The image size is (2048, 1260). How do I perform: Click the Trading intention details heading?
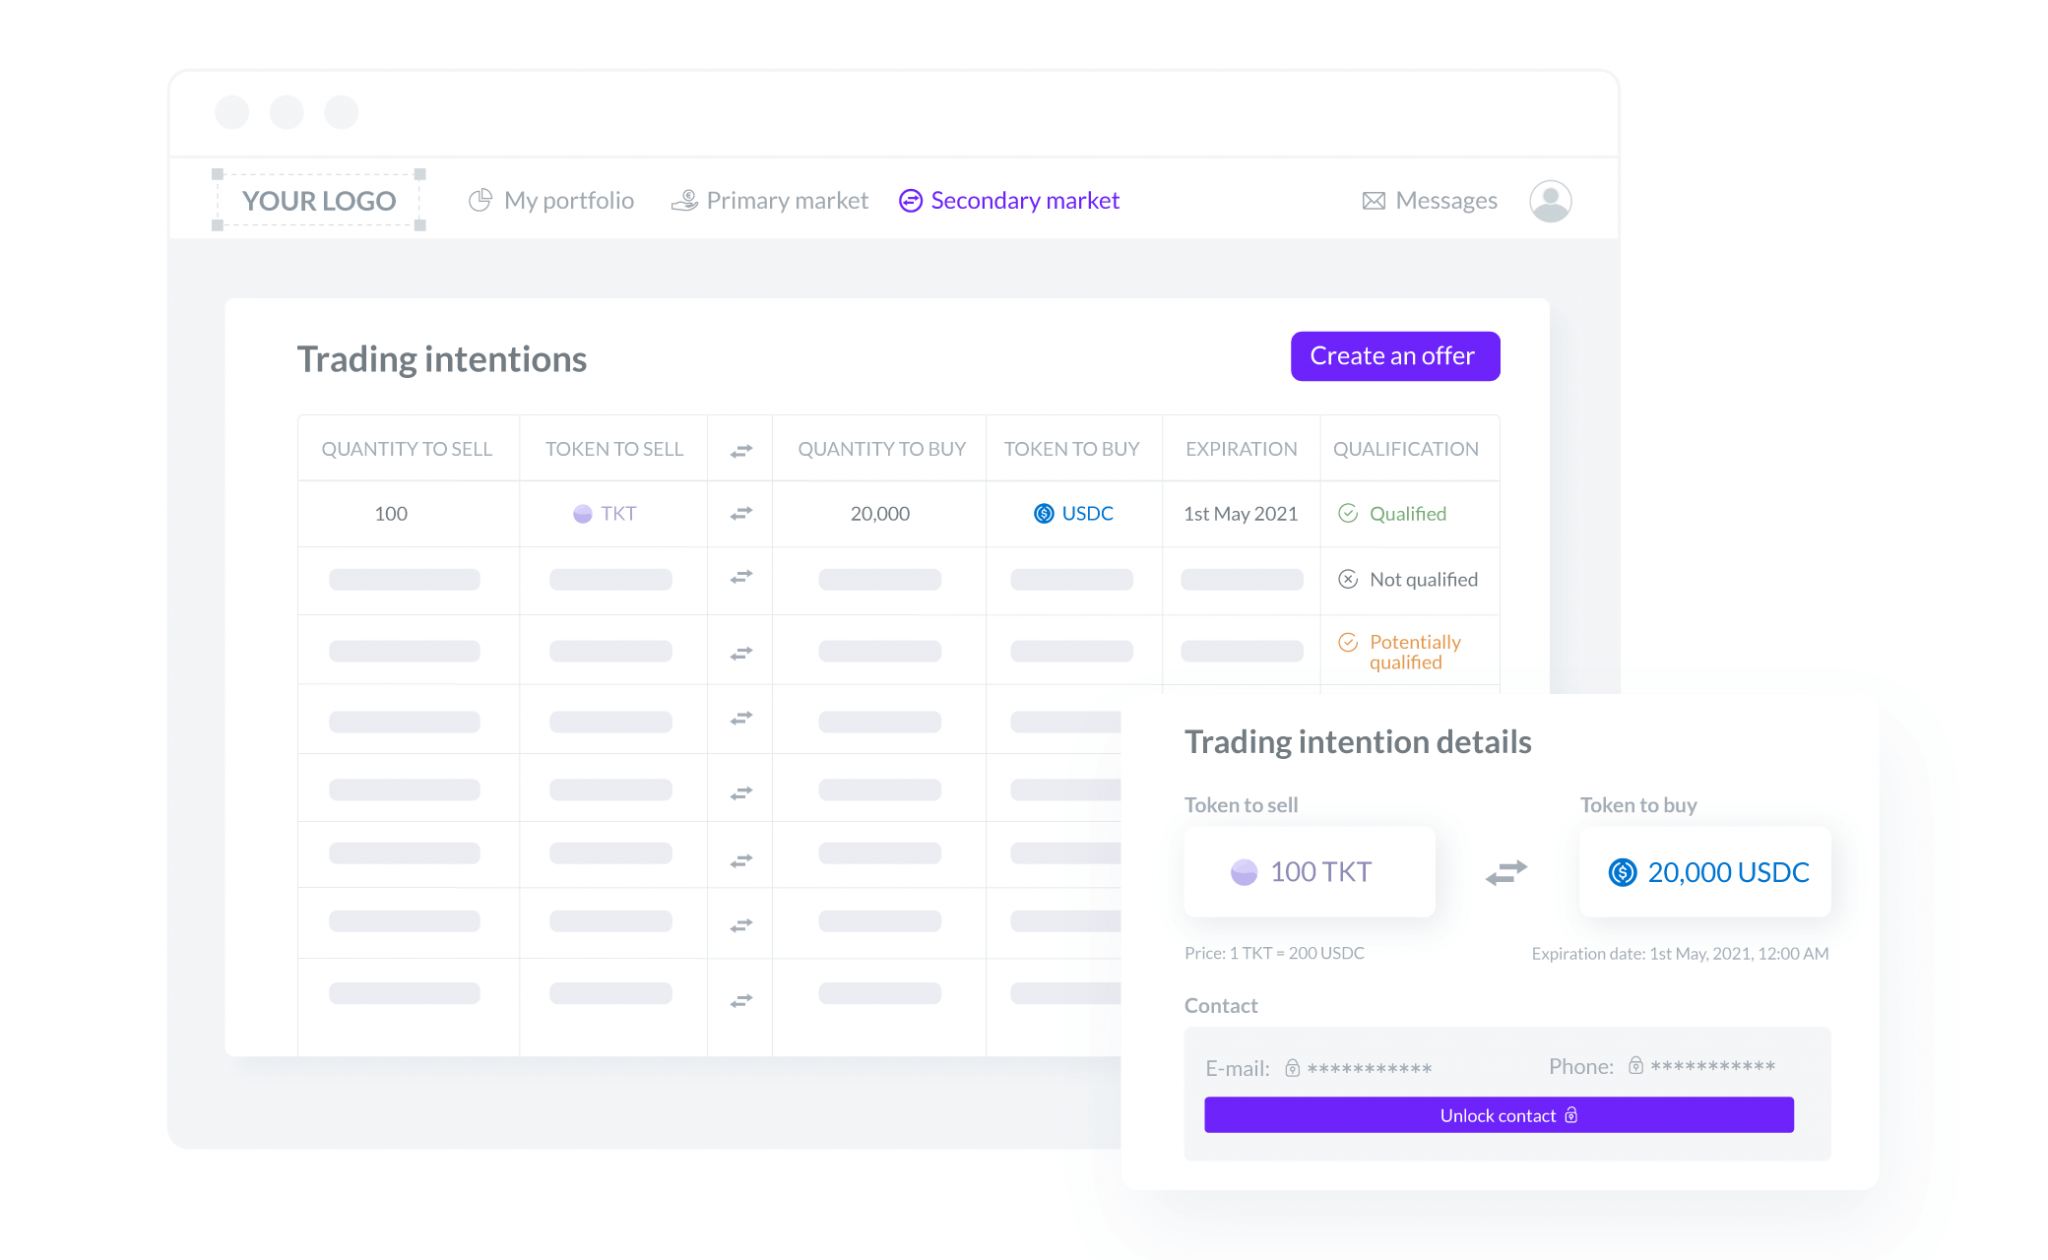click(x=1358, y=742)
